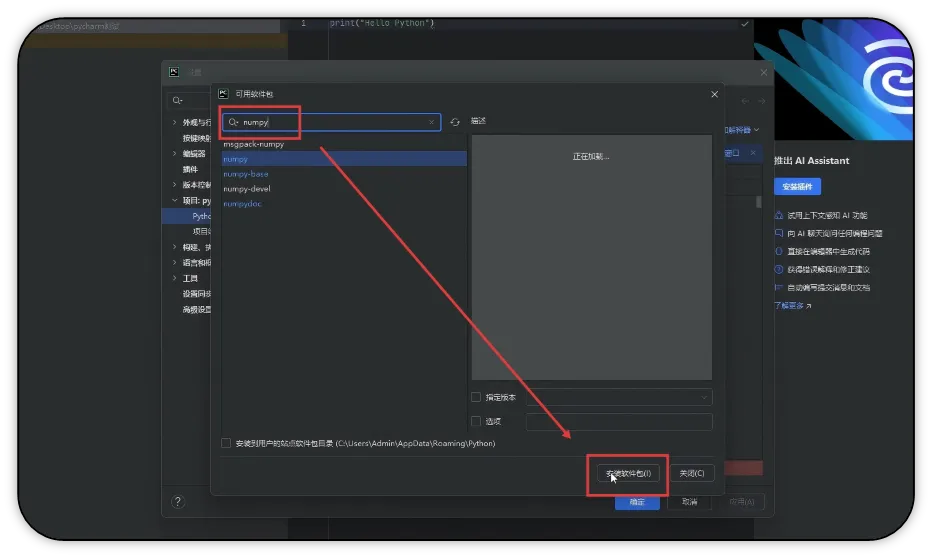The image size is (932, 558).
Task: Click the Settings packages list scrollbar thumb
Action: 758,202
